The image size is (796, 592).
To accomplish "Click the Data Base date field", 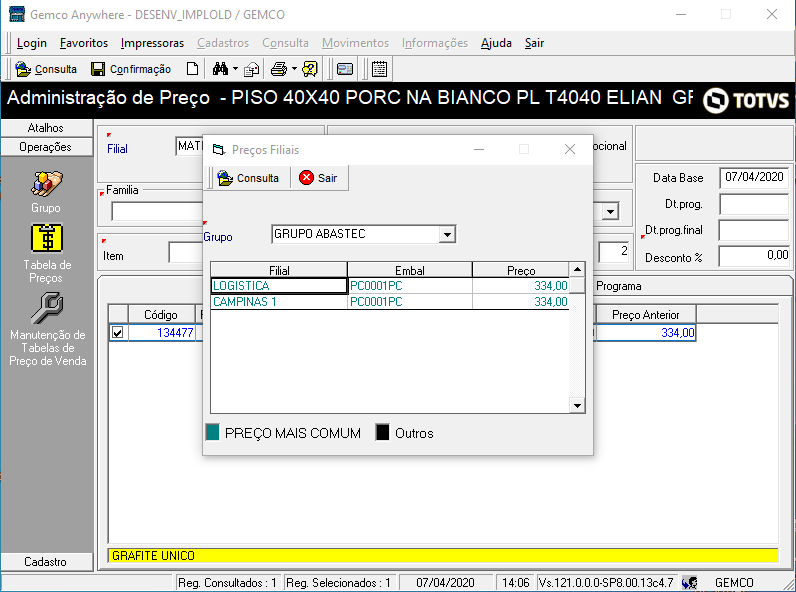I will click(754, 177).
